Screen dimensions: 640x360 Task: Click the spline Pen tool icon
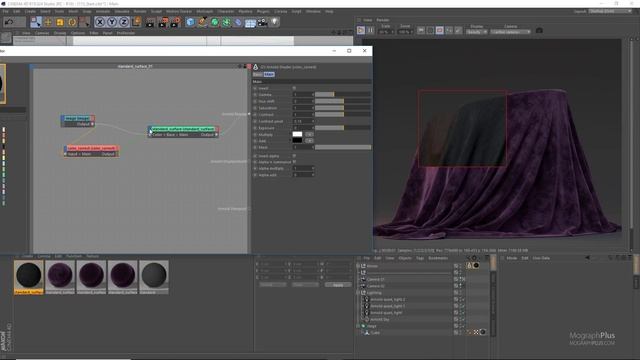pyautogui.click(x=202, y=22)
